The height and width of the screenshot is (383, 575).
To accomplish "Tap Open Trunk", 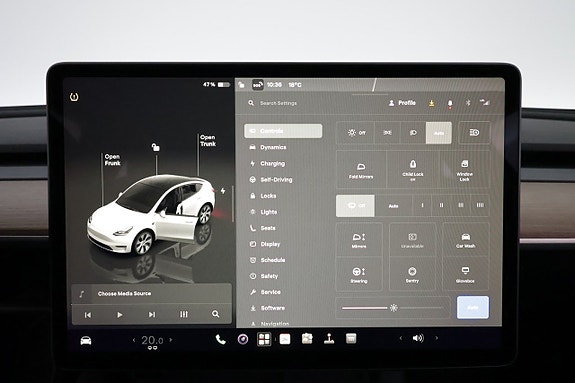I will [x=208, y=141].
